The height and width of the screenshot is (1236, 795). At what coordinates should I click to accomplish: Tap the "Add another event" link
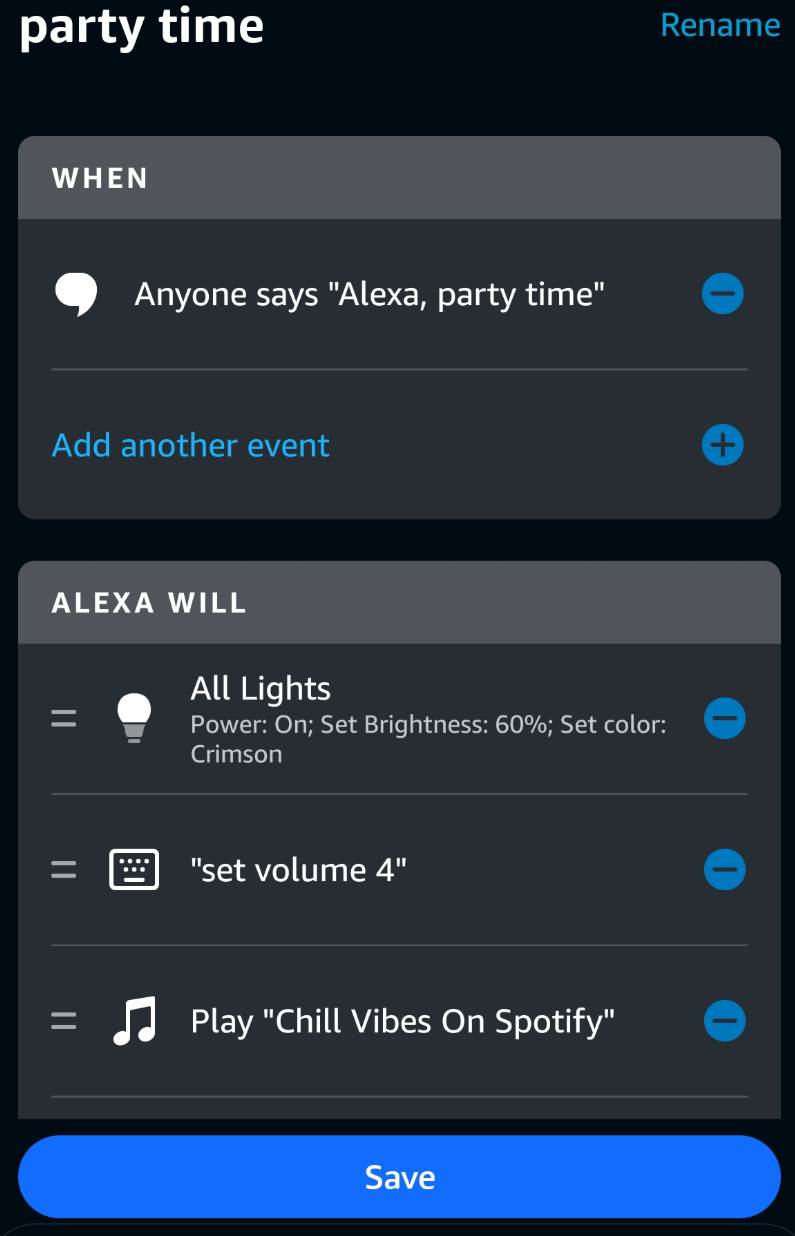click(191, 445)
